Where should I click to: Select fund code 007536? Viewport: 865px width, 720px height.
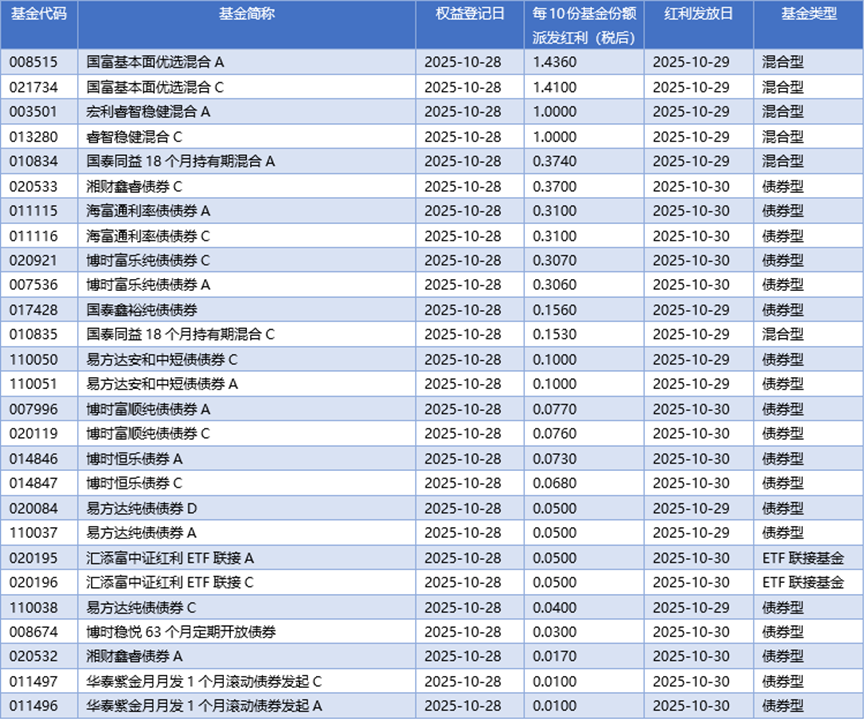click(x=33, y=285)
